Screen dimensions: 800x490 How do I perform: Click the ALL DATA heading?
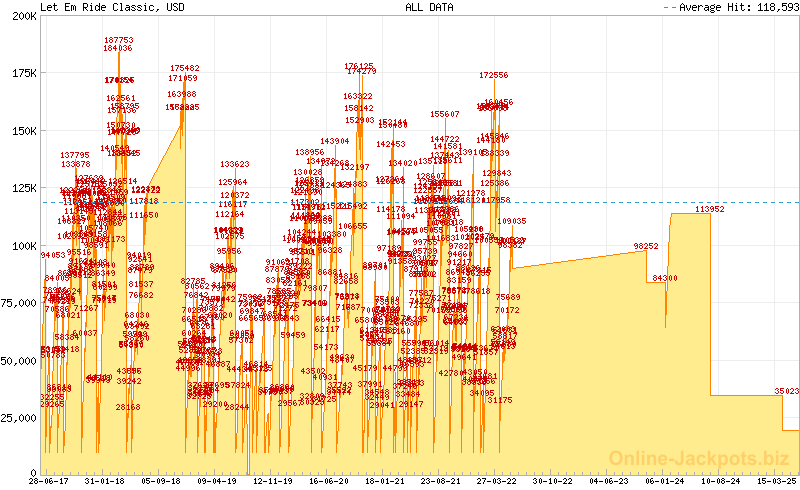(429, 7)
